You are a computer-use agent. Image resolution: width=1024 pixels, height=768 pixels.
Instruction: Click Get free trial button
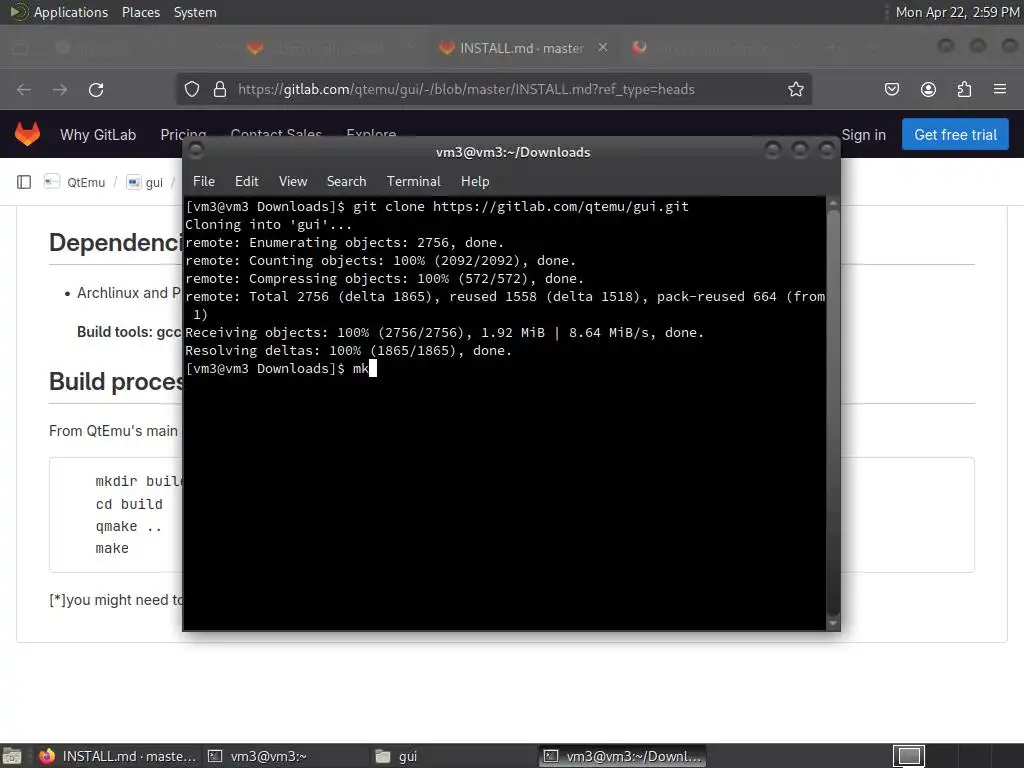[955, 135]
